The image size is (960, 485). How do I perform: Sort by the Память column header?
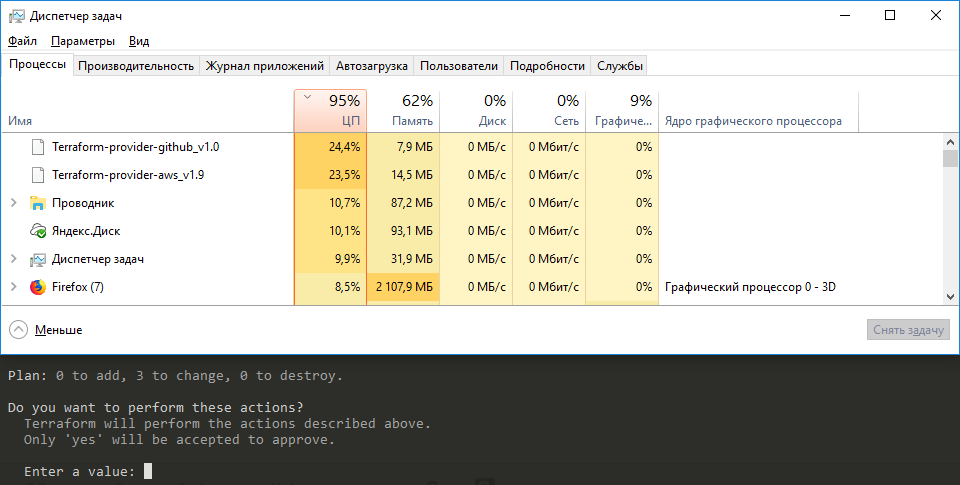pyautogui.click(x=403, y=111)
